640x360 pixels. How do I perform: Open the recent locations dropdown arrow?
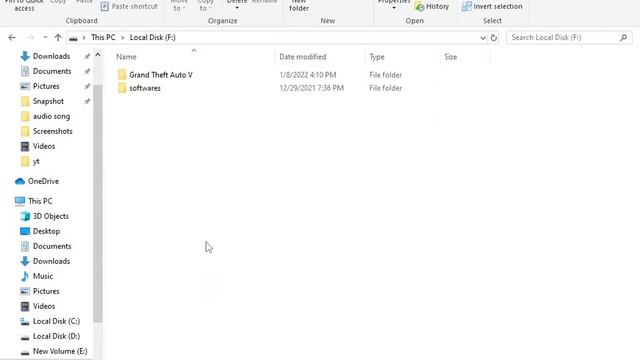tap(45, 38)
